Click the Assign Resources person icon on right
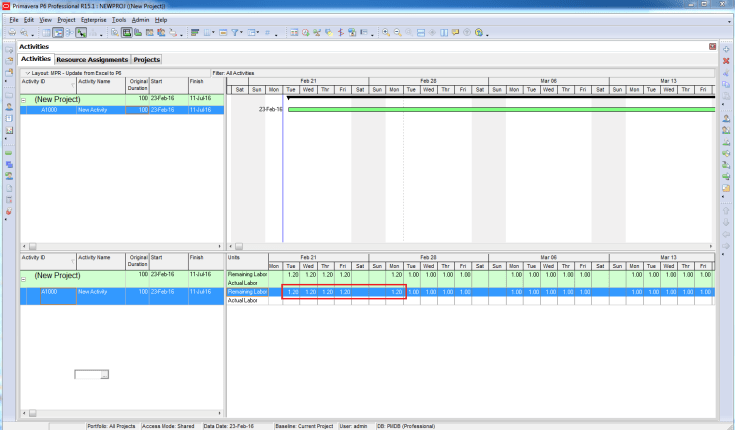 point(726,118)
